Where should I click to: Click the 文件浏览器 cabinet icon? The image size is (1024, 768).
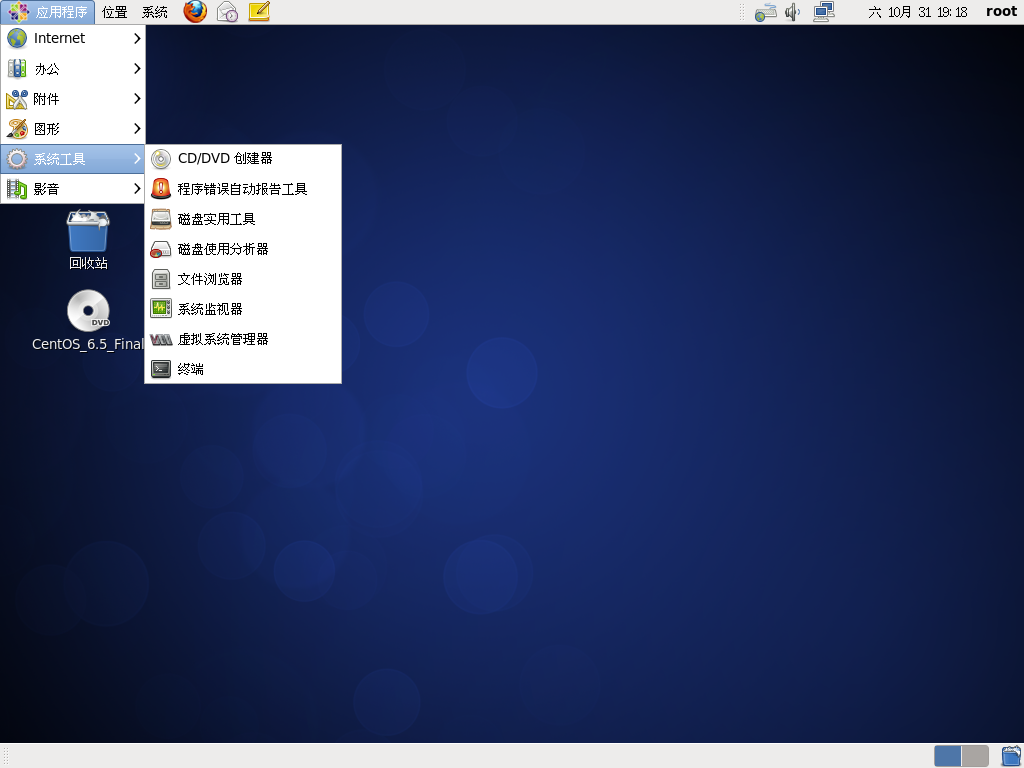point(161,279)
